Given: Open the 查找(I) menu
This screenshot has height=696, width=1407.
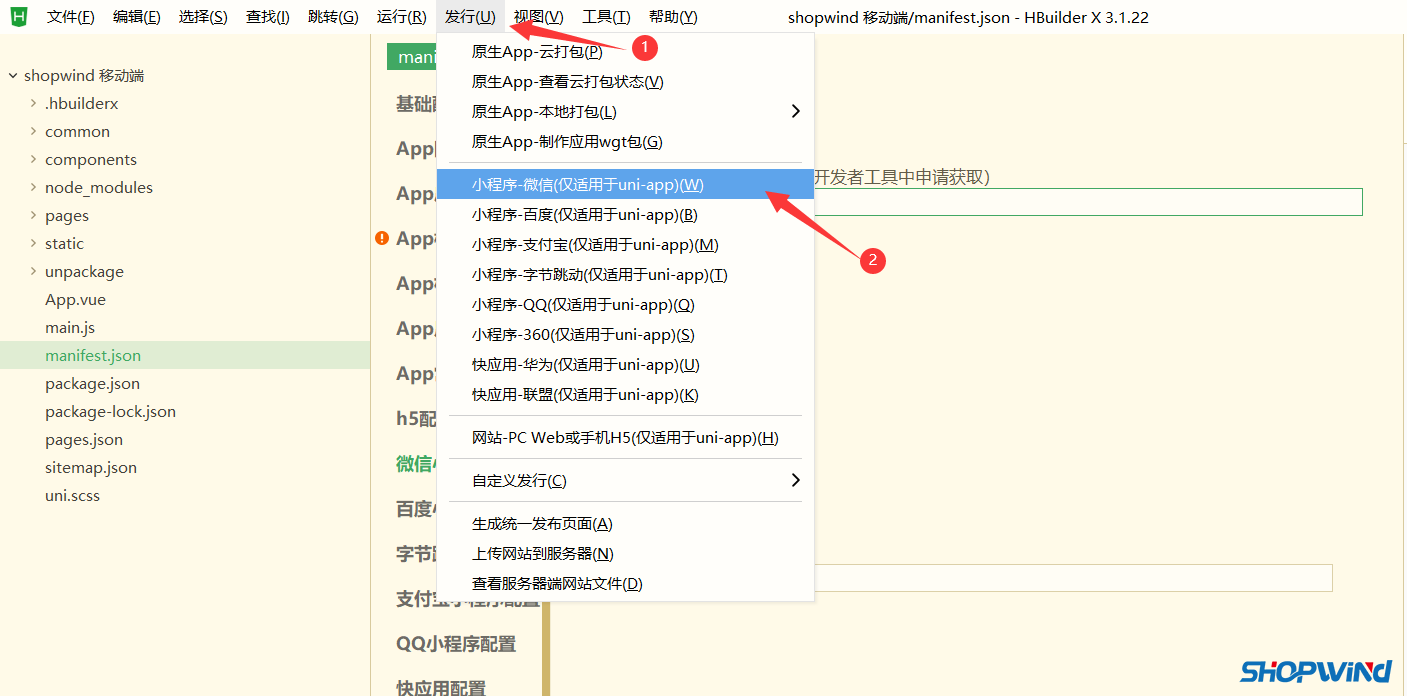Looking at the screenshot, I should coord(268,17).
